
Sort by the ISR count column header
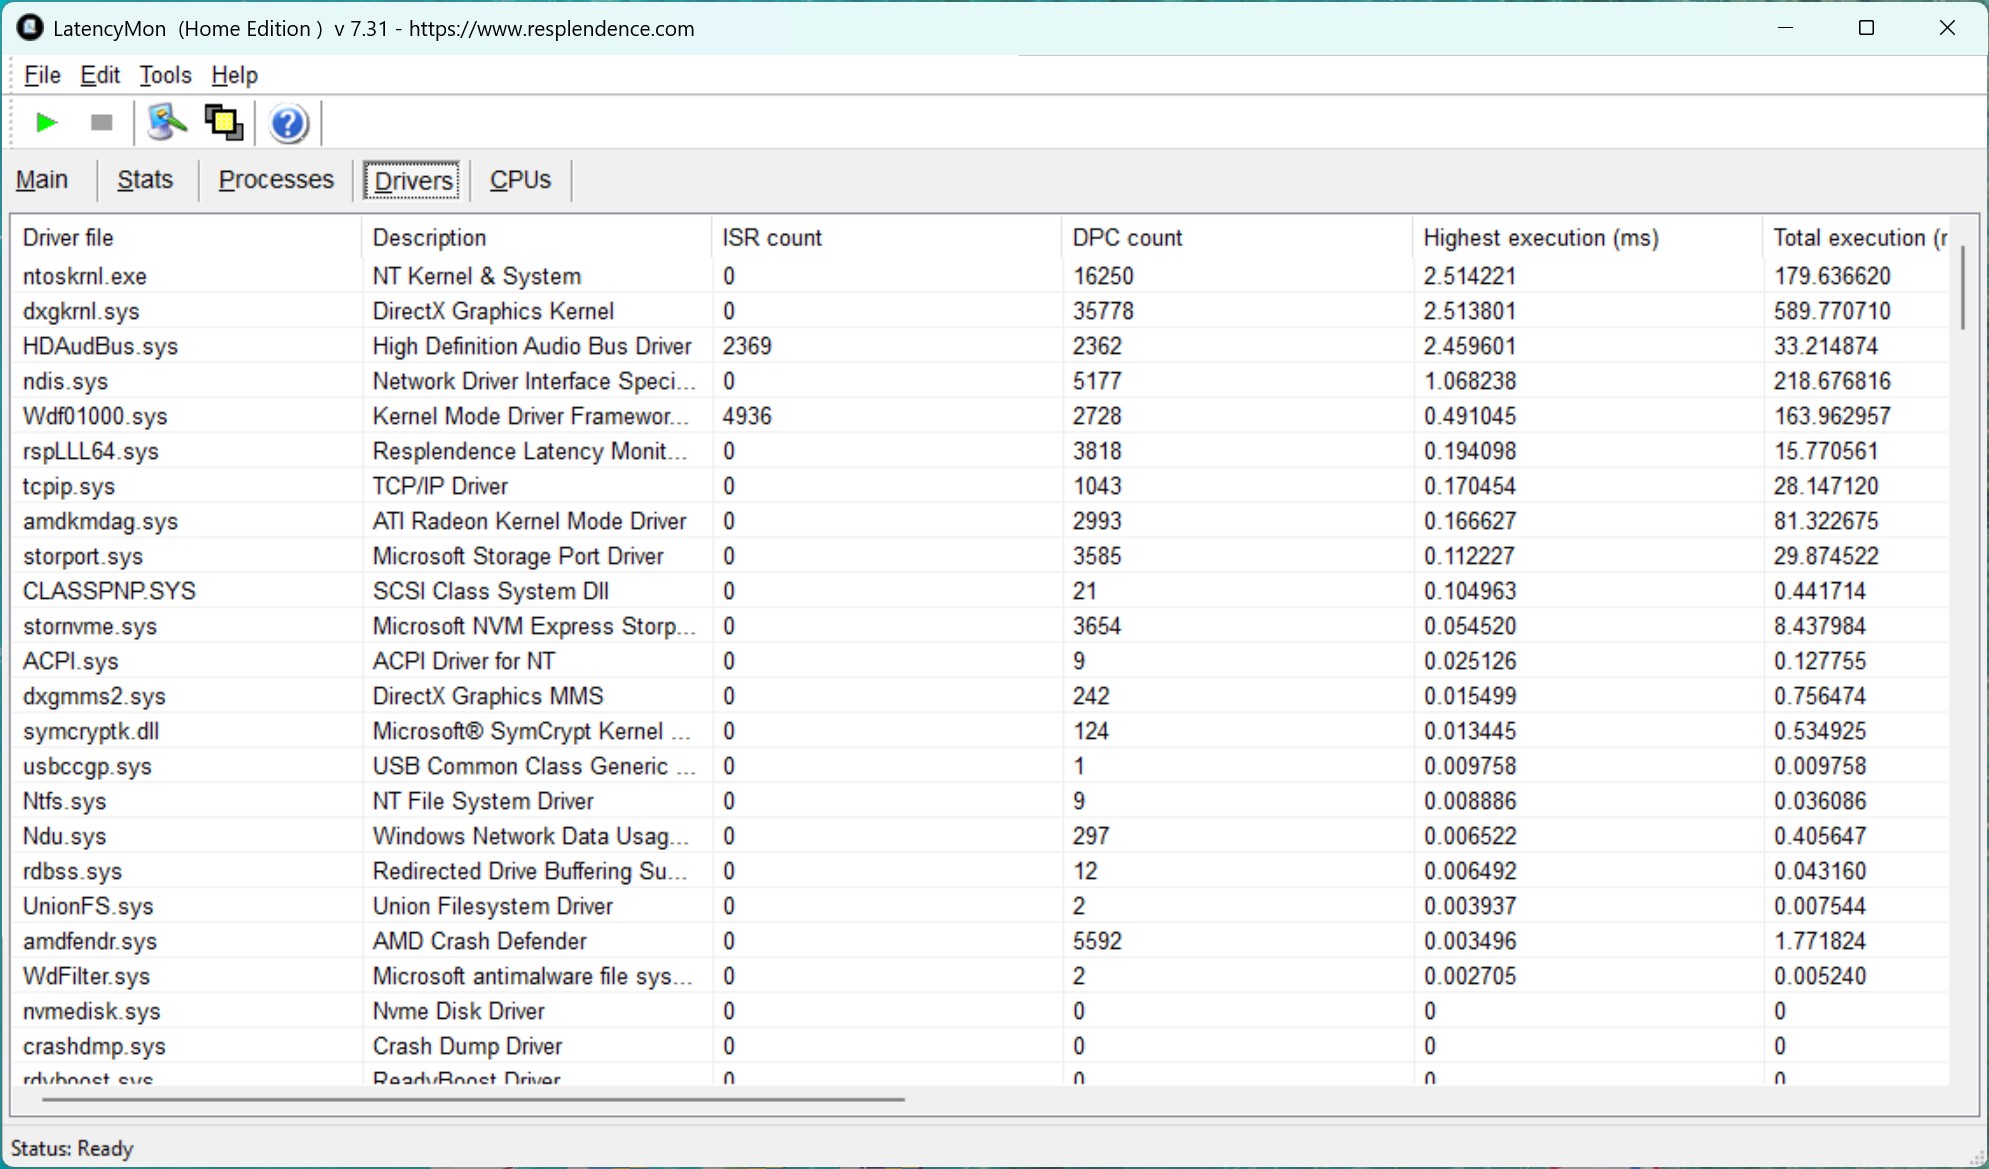(772, 238)
